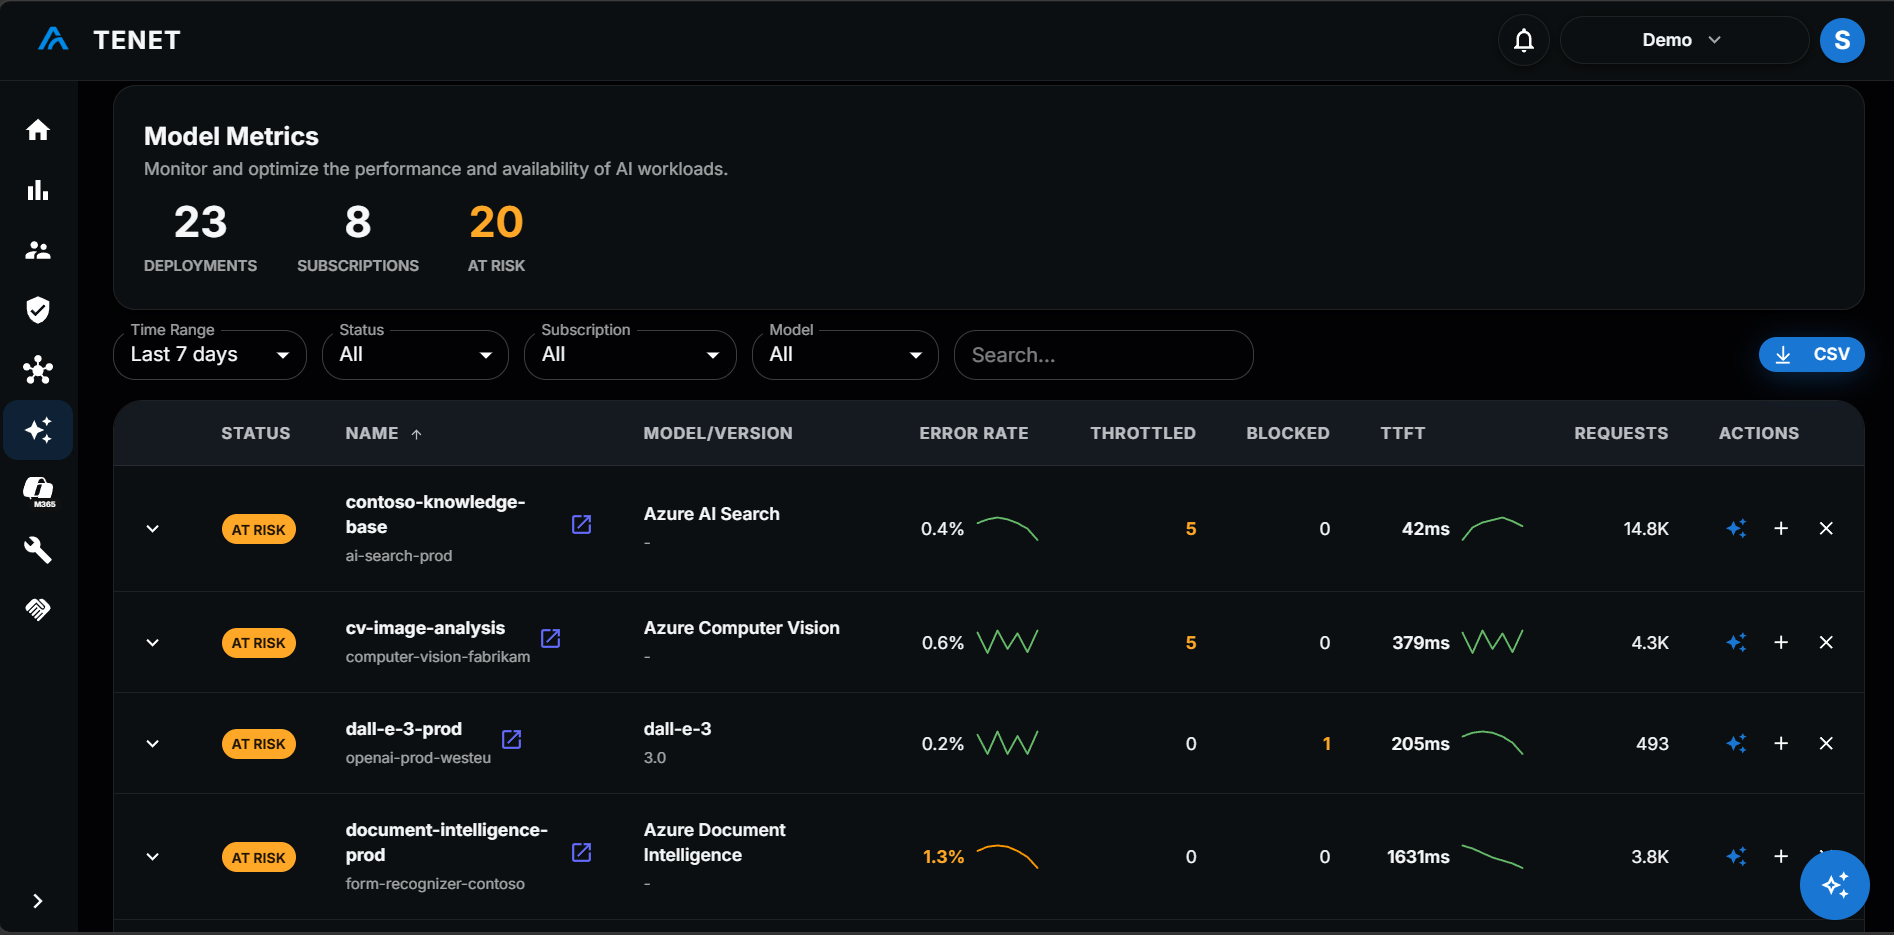
Task: Open external link for document-intelligence-prod
Action: [581, 852]
